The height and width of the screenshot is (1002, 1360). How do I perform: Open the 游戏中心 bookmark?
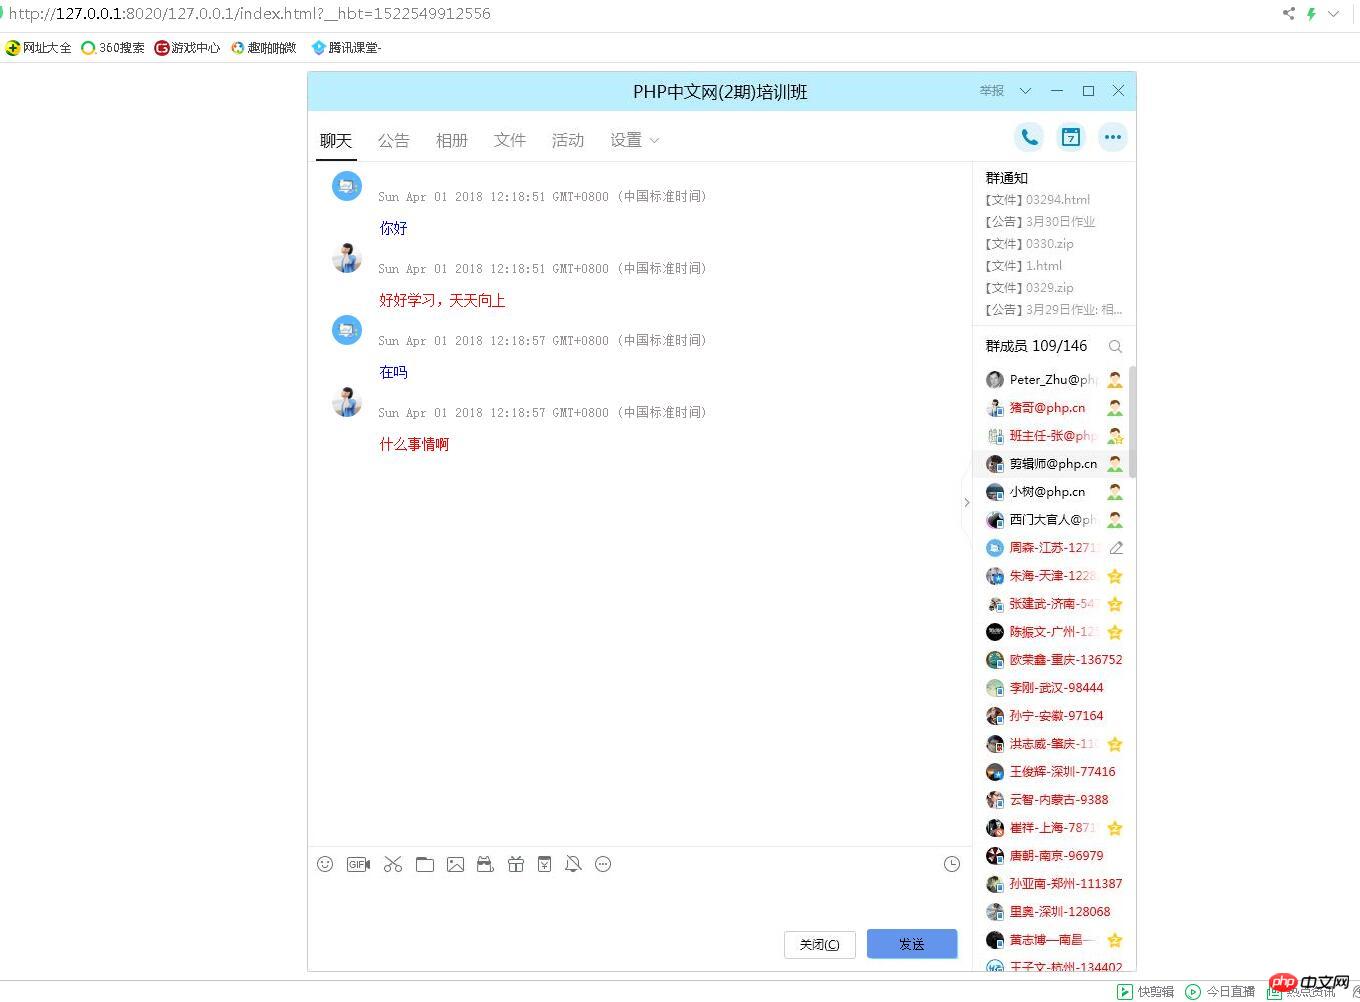point(187,47)
